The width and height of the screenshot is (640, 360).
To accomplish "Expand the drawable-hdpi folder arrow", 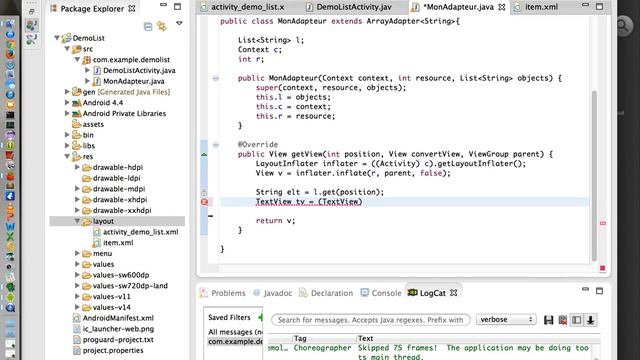I will tap(77, 167).
